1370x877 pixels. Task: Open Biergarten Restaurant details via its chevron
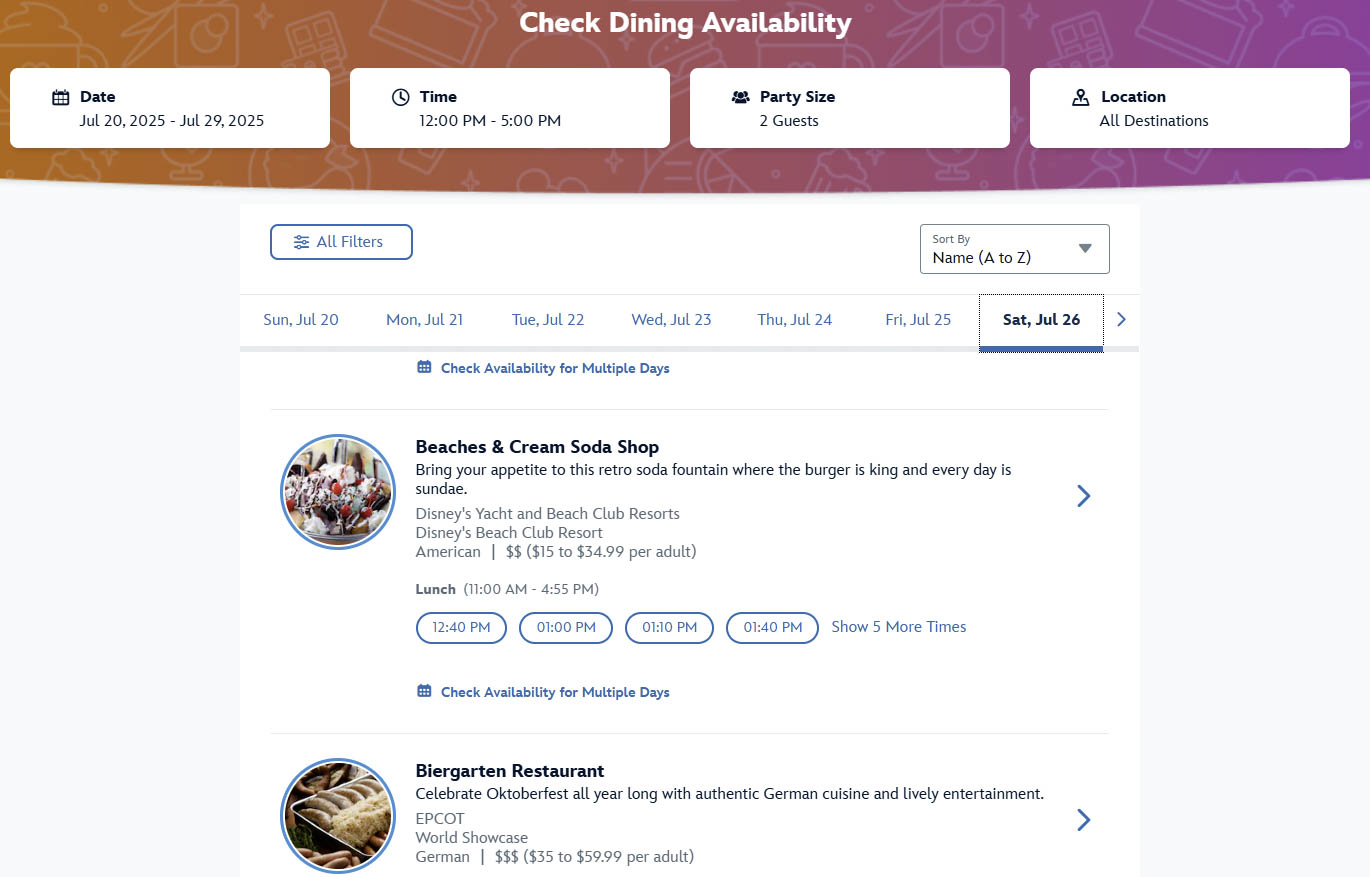coord(1083,820)
